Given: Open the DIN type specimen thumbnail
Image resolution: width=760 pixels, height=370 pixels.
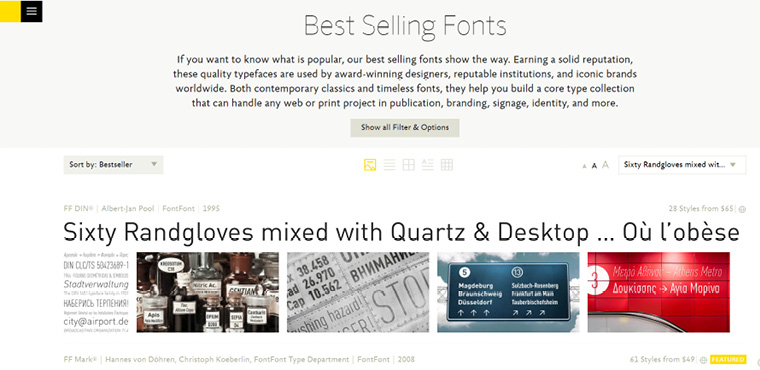Looking at the screenshot, I should 96,292.
